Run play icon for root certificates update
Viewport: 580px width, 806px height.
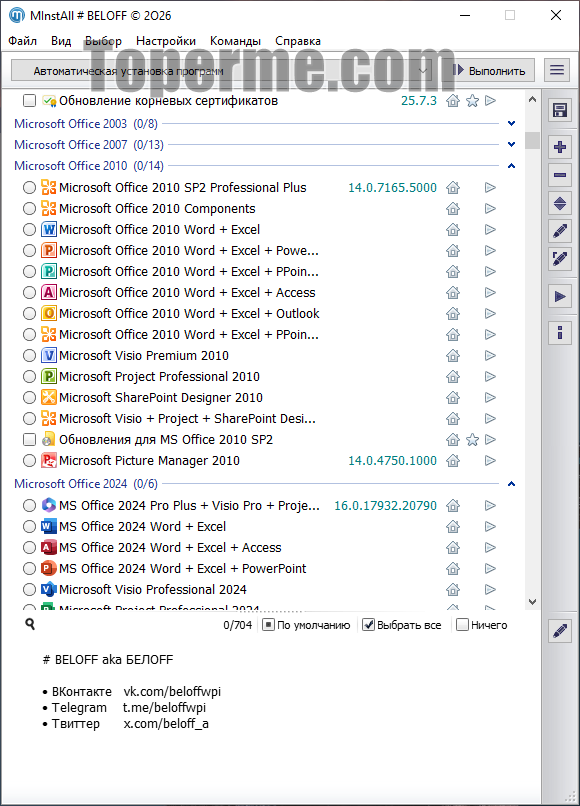[490, 101]
